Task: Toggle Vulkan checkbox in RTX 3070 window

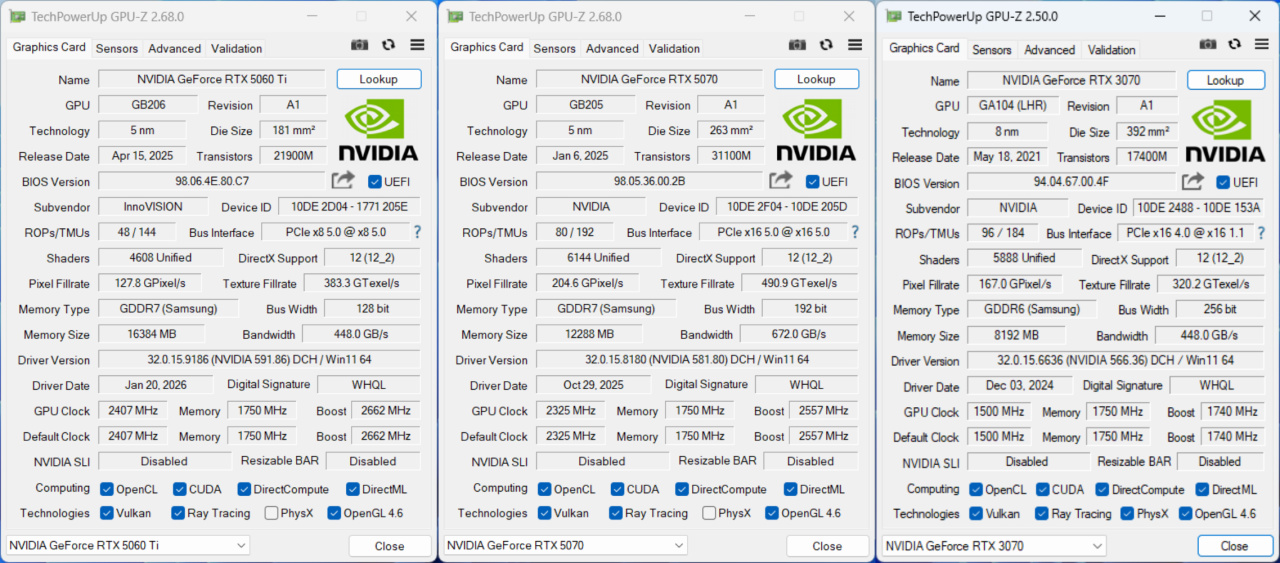Action: pos(974,514)
